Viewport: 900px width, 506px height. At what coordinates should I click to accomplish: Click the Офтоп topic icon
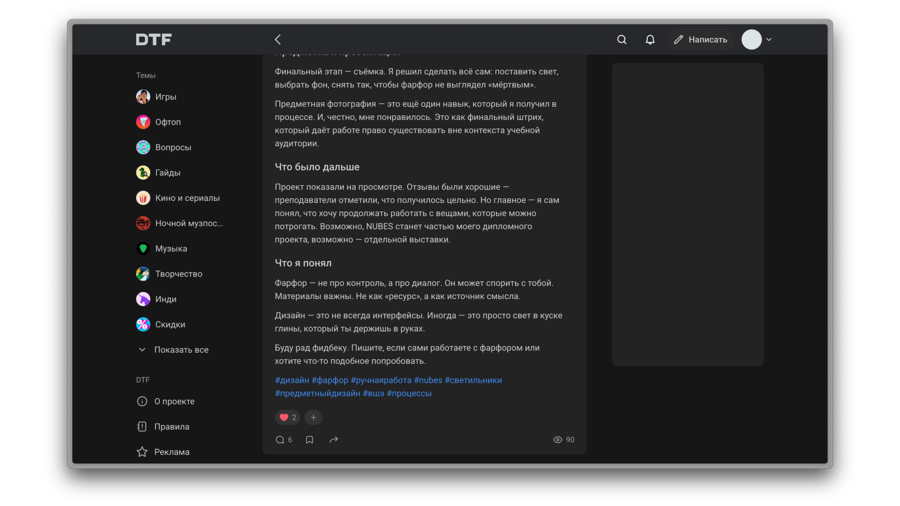[x=143, y=122]
